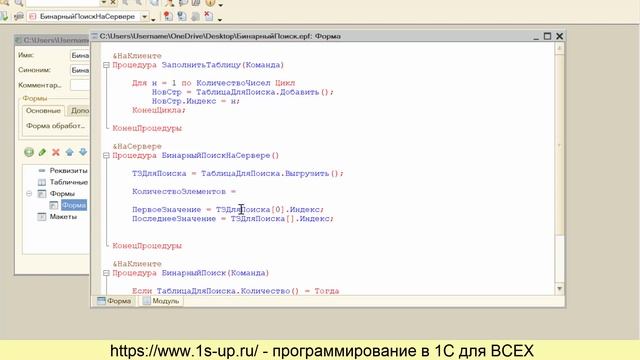Image resolution: width=640 pixels, height=360 pixels.
Task: Select the highlighted Форма tree item
Action: point(74,205)
